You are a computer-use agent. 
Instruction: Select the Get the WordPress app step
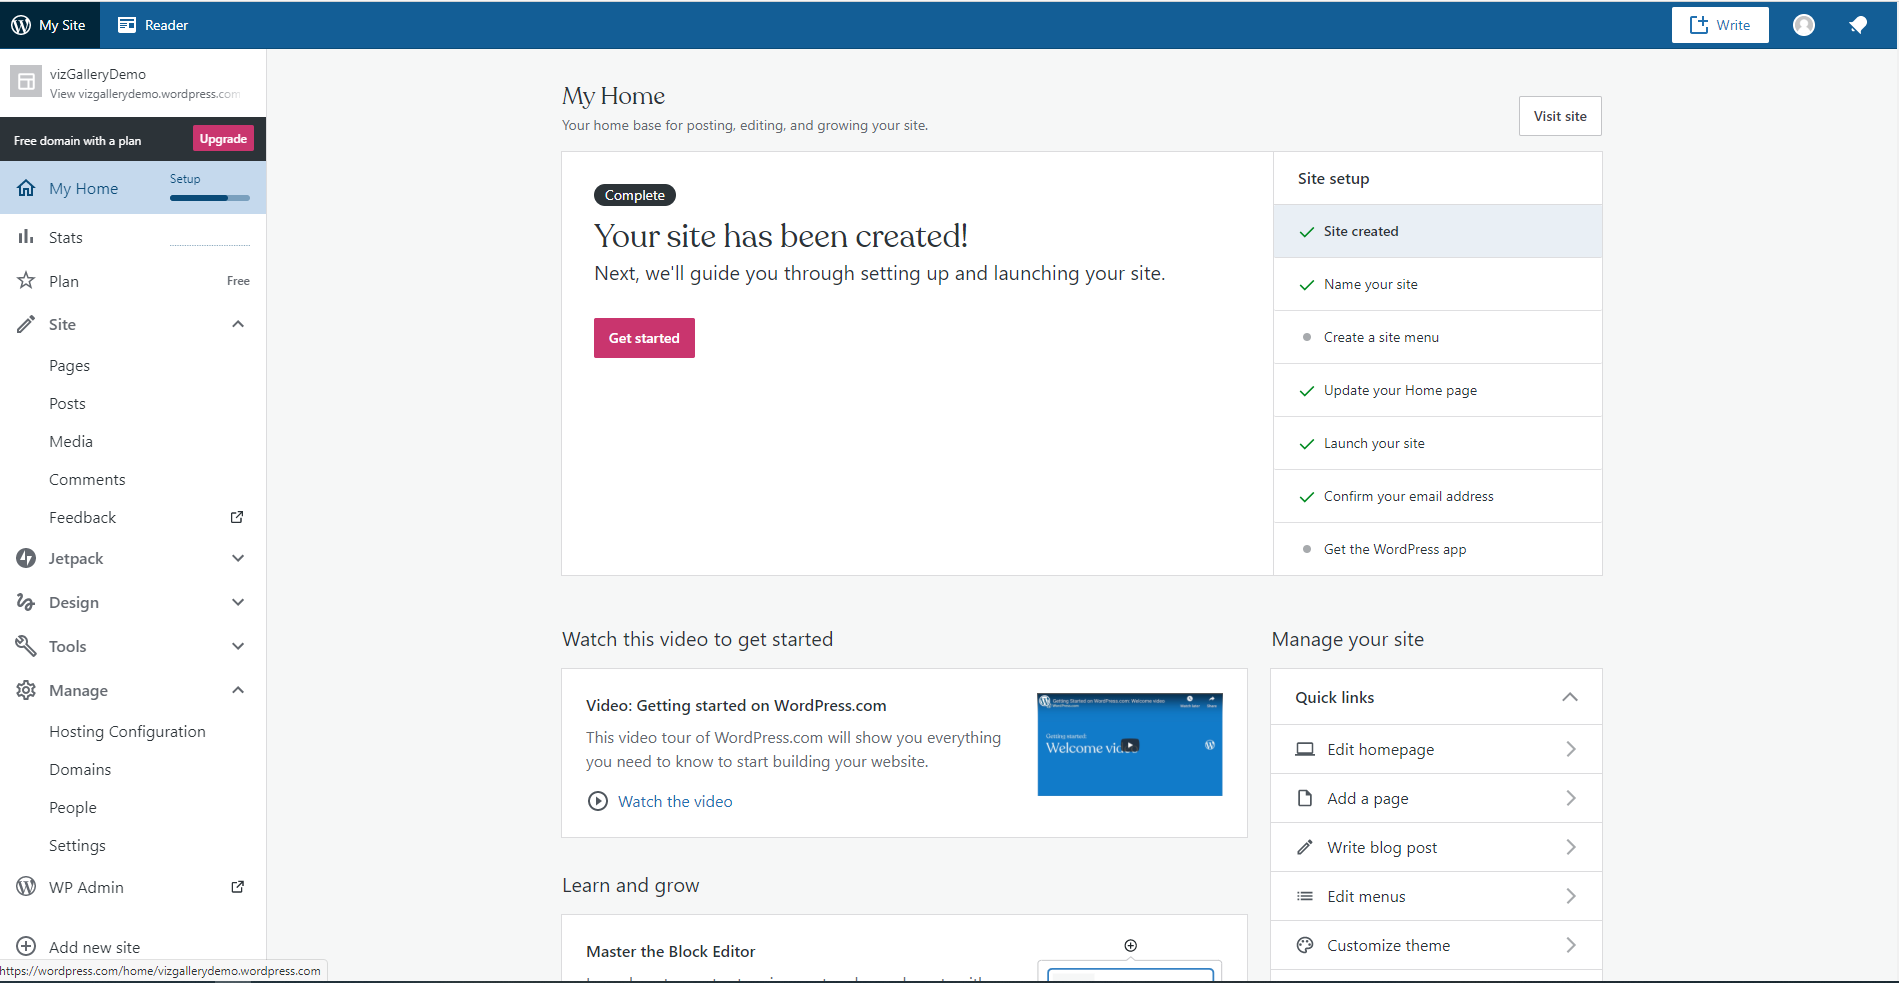[1438, 549]
